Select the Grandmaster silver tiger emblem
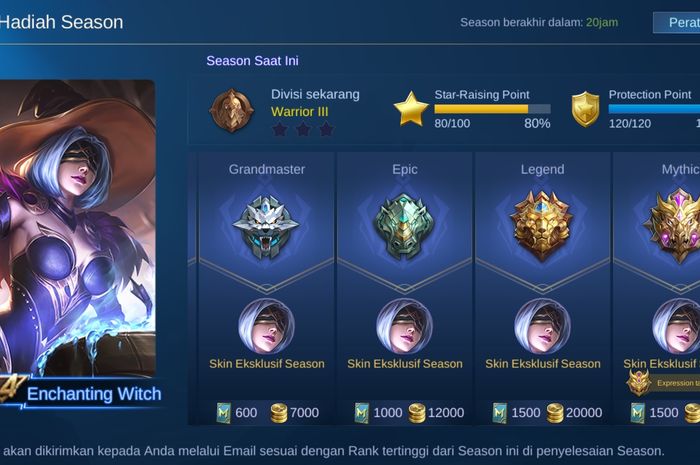The width and height of the screenshot is (700, 465). [x=266, y=227]
